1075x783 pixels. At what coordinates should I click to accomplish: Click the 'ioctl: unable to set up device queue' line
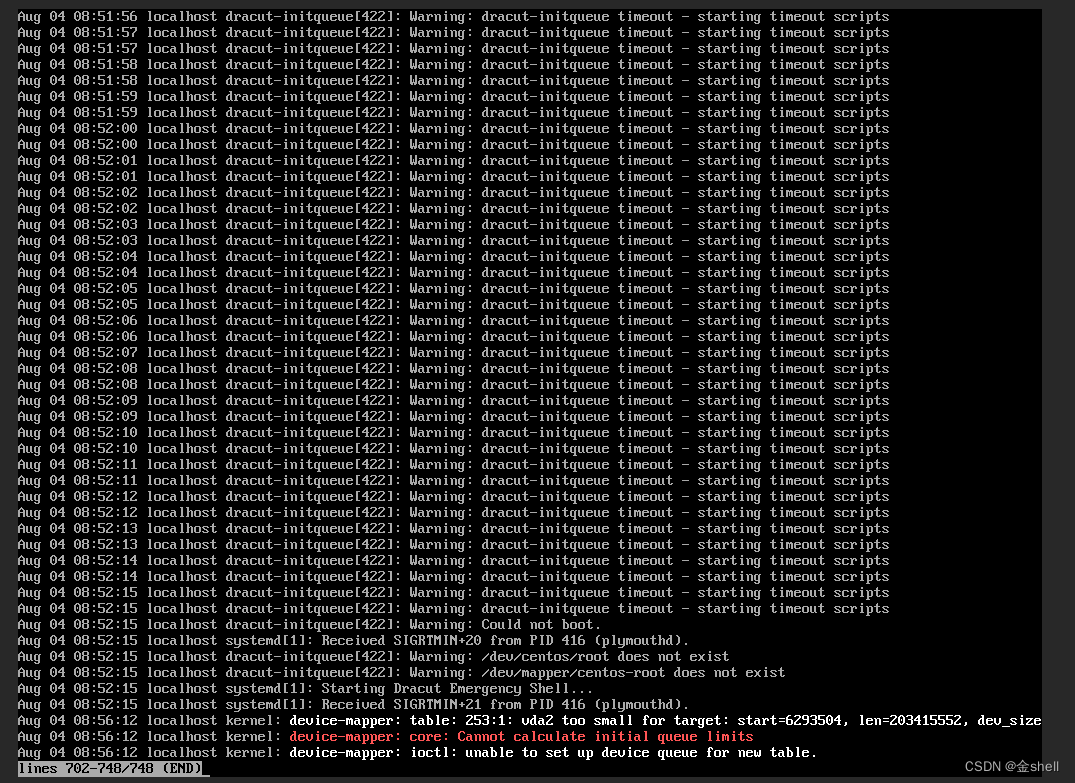click(x=418, y=752)
